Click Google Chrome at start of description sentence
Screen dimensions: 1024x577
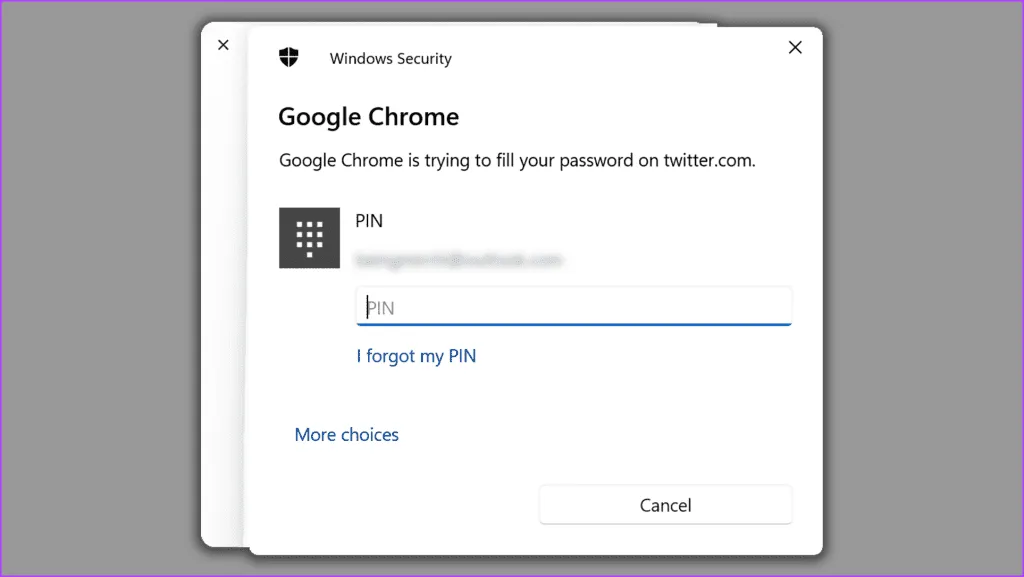pyautogui.click(x=337, y=160)
